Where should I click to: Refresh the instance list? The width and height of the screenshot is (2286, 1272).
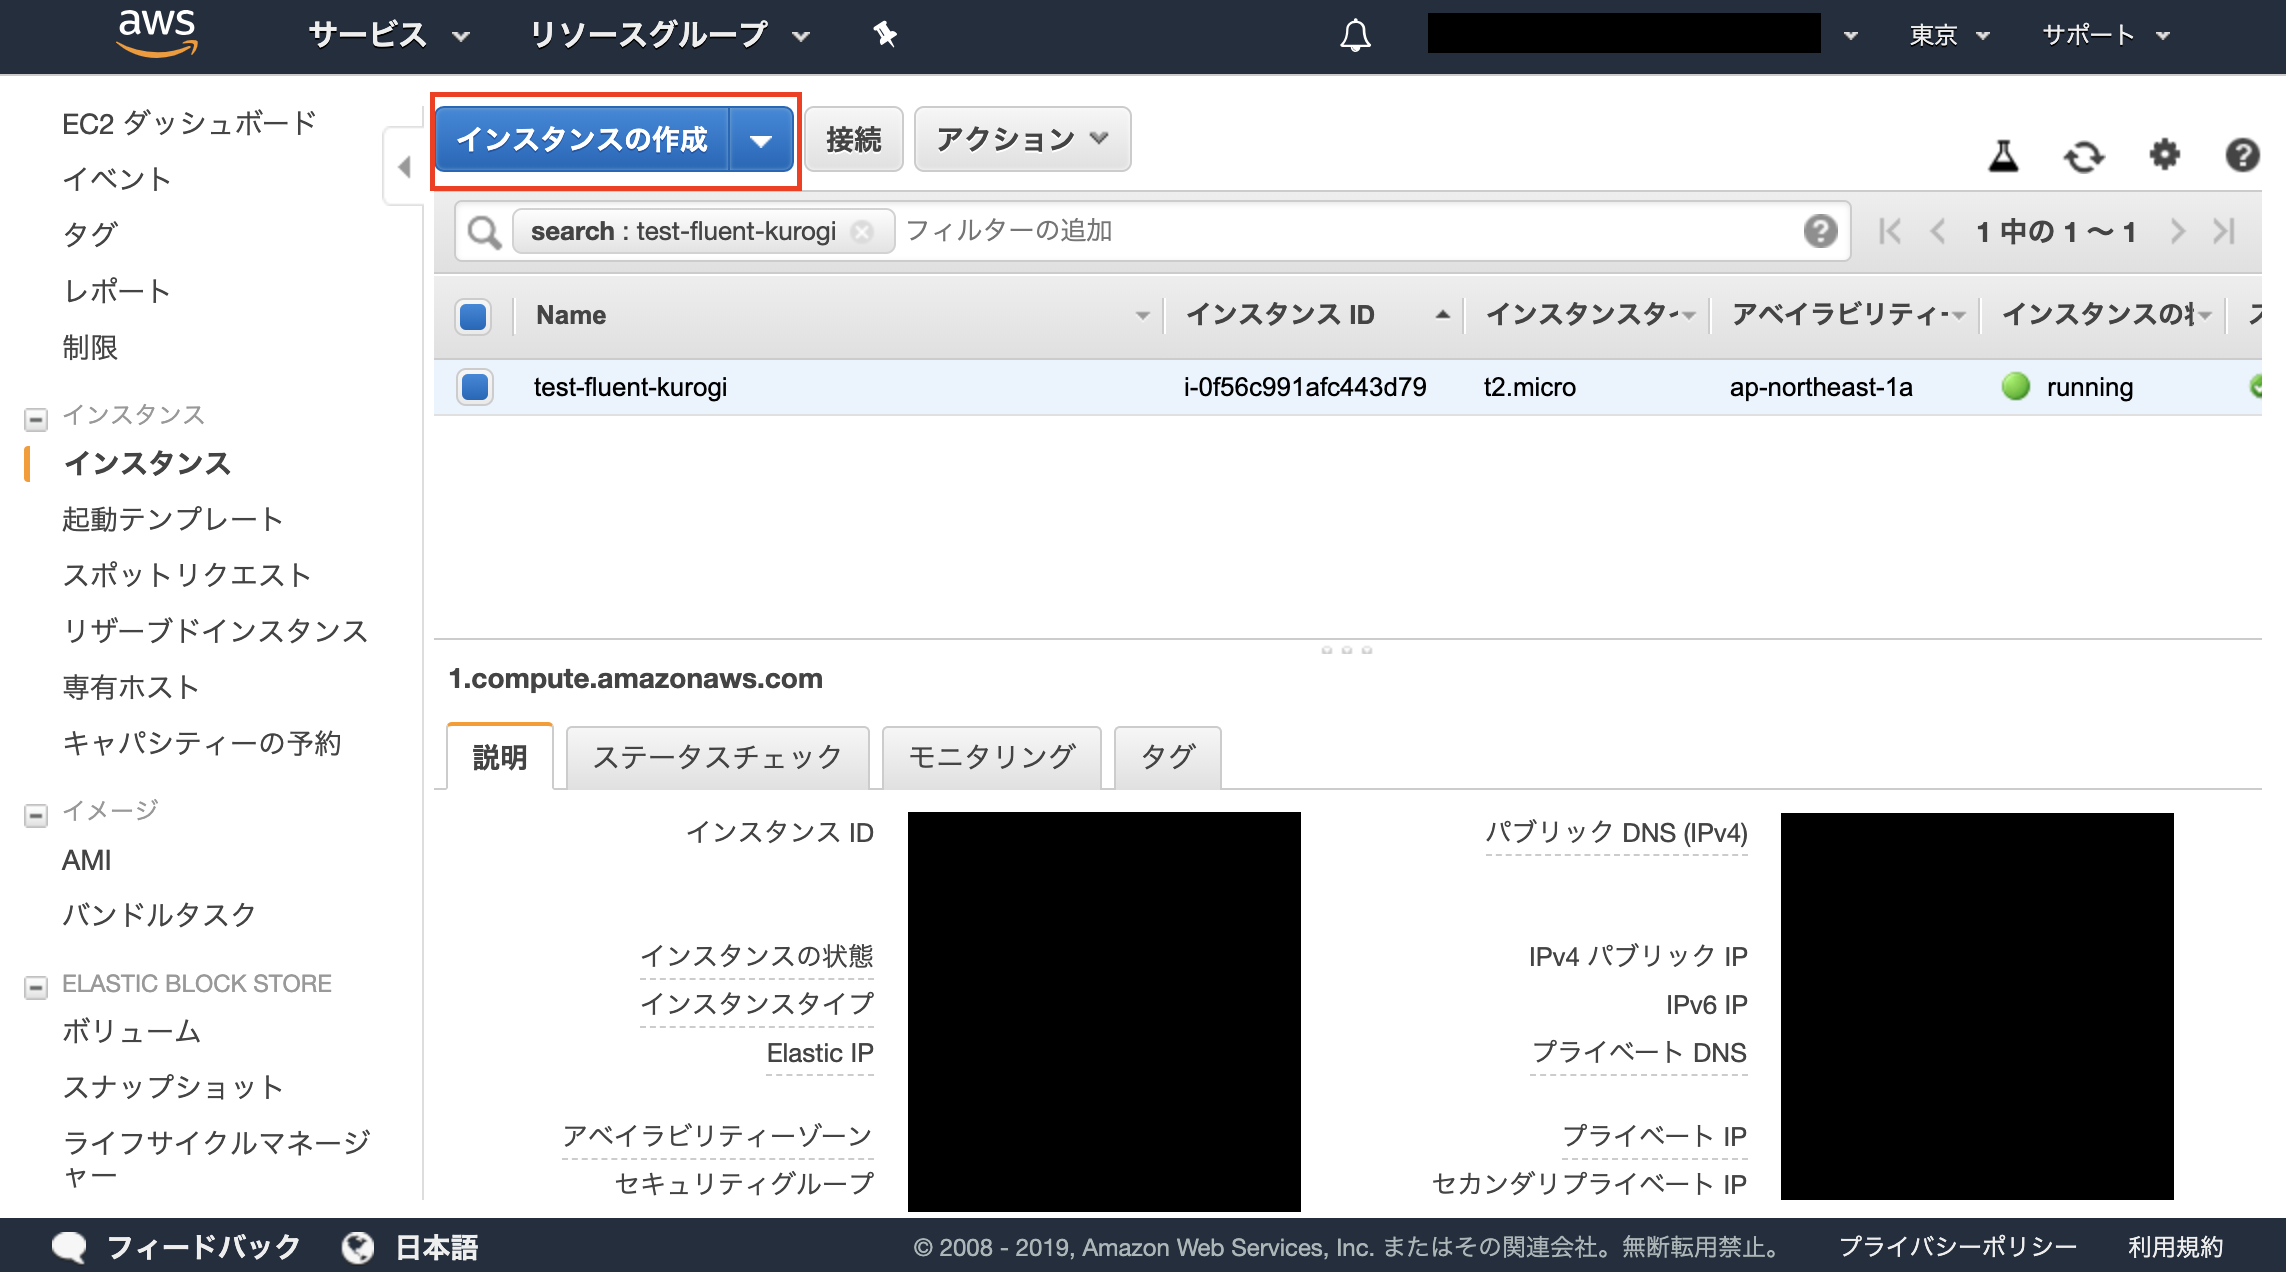(x=2084, y=157)
